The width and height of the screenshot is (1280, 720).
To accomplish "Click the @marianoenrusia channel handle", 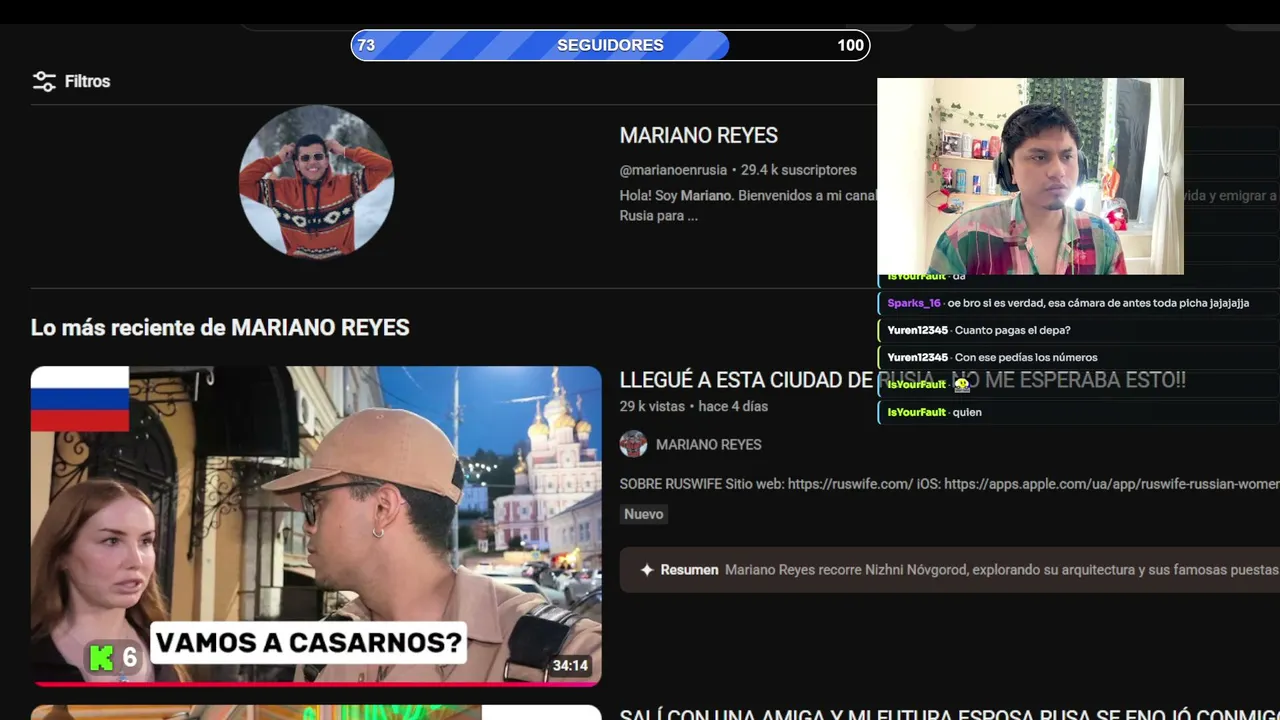I will pyautogui.click(x=673, y=170).
